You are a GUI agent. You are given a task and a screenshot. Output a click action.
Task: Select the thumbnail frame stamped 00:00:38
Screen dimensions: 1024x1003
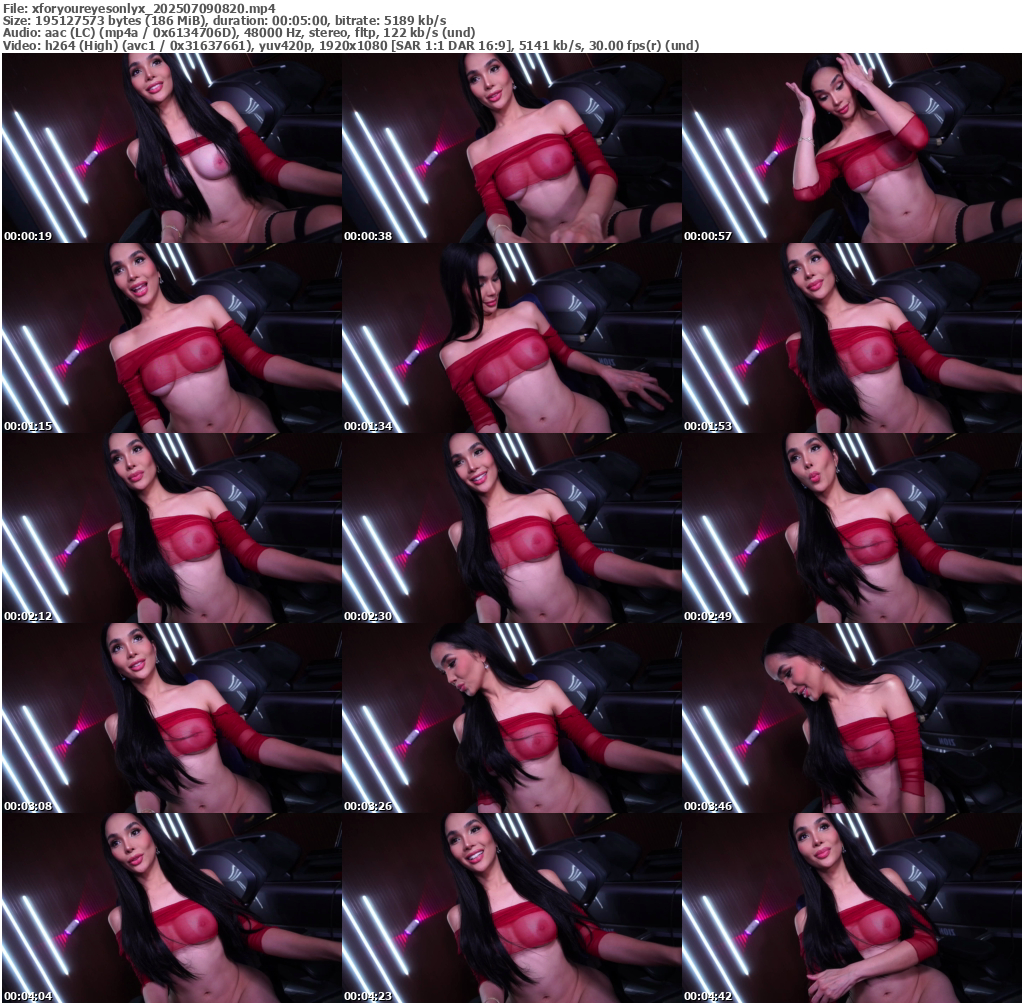(511, 148)
